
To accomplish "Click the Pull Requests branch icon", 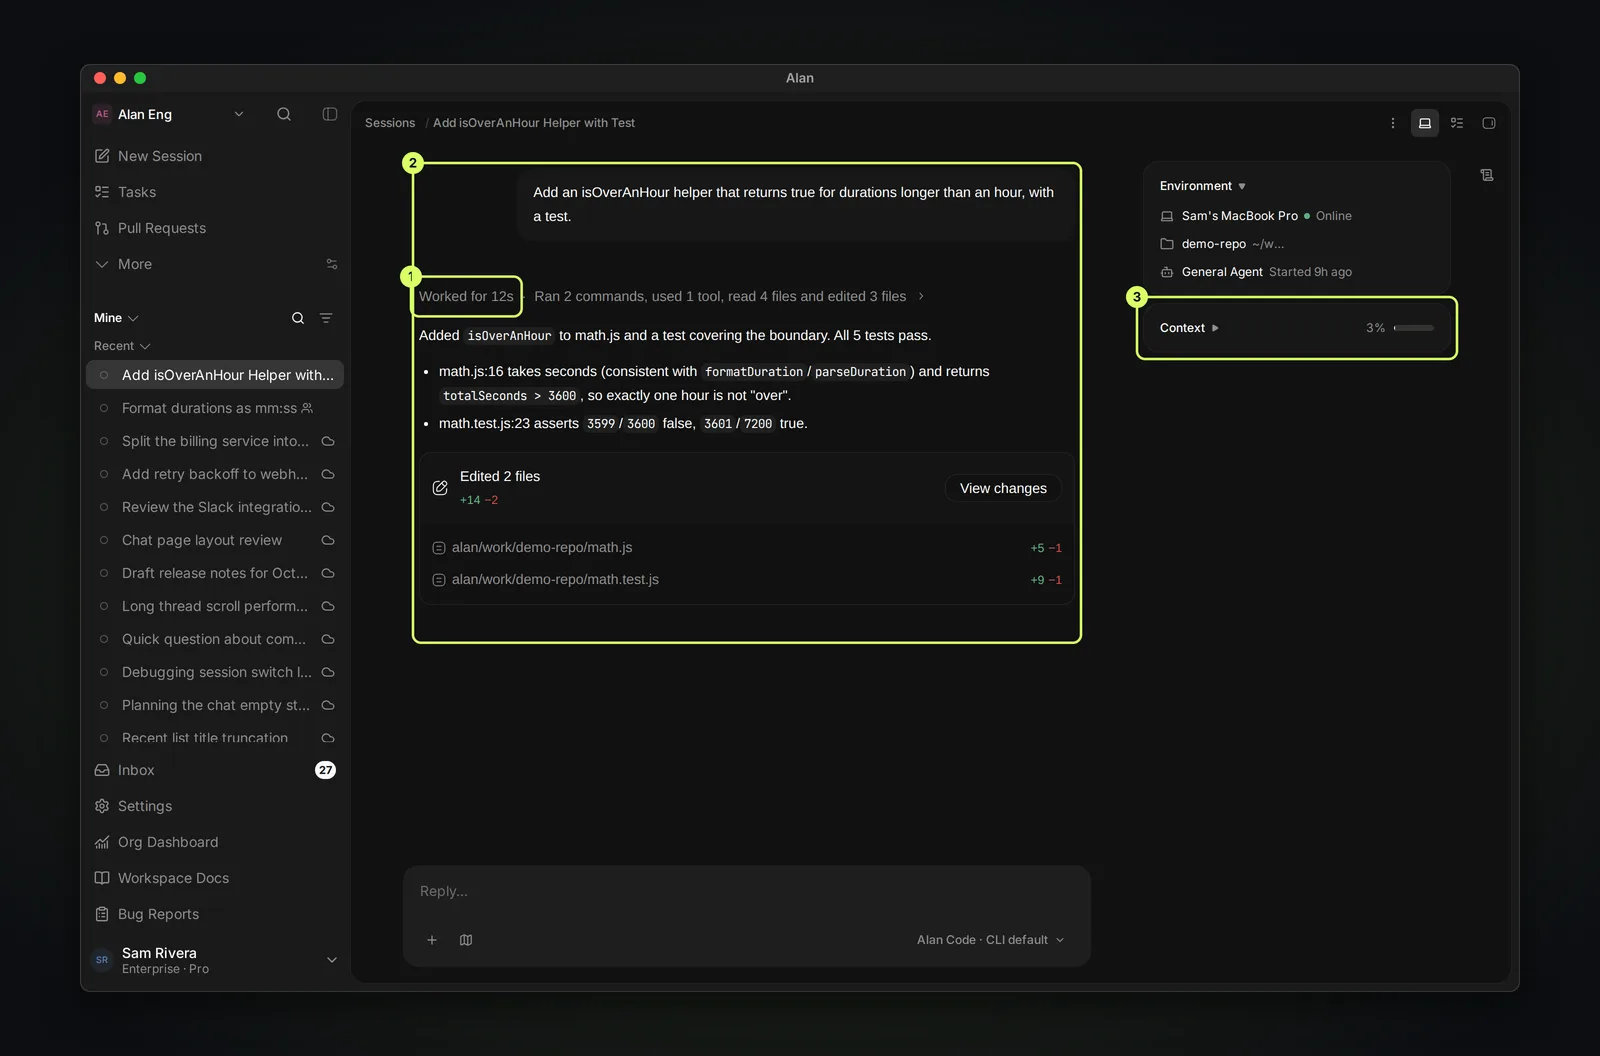I will [x=102, y=228].
